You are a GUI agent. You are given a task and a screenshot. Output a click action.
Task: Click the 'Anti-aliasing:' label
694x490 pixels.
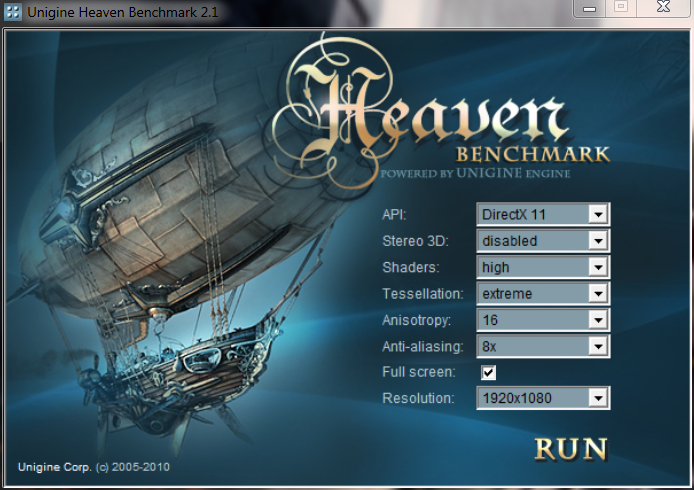(x=423, y=346)
